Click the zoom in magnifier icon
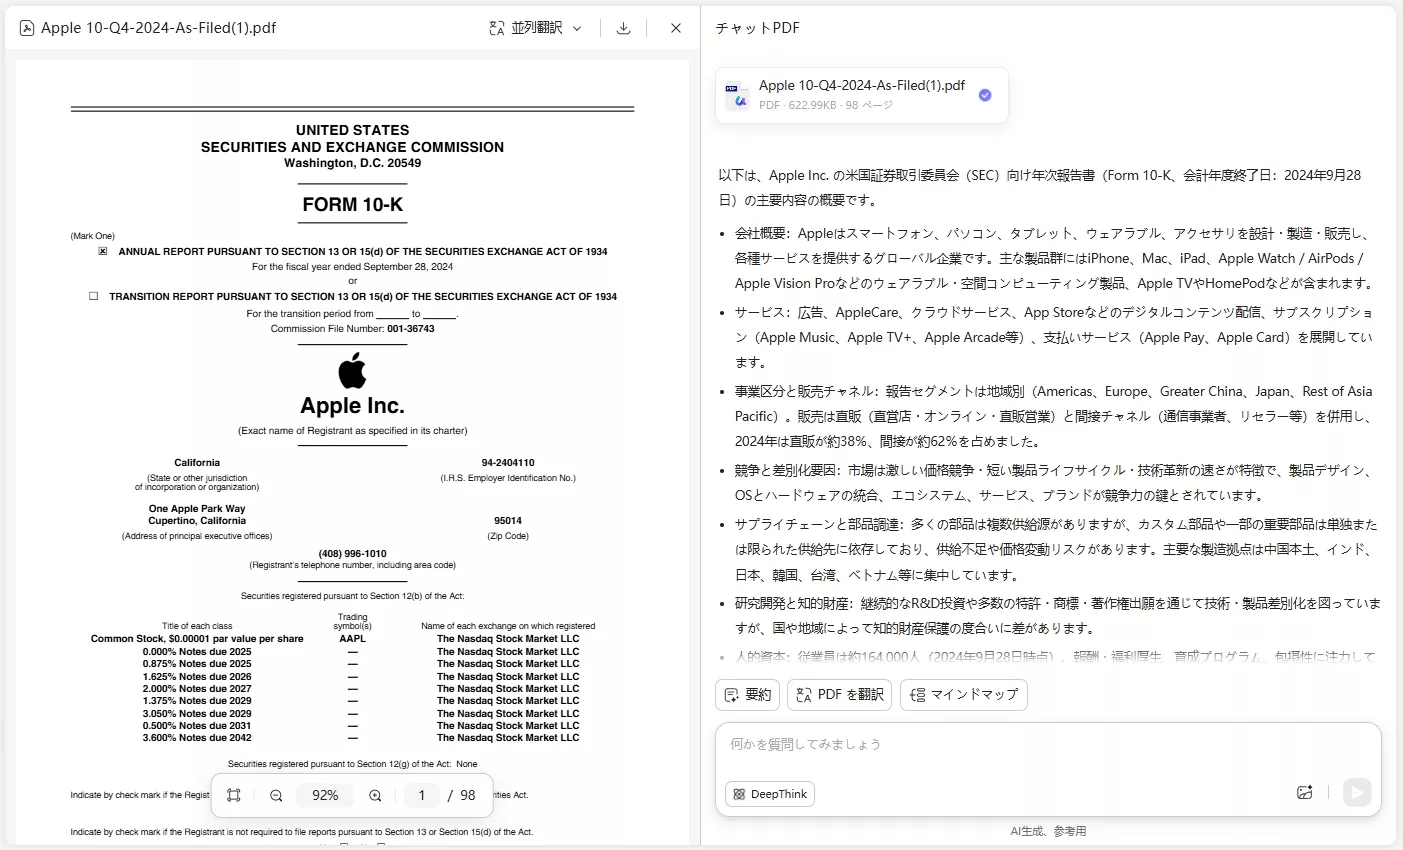The width and height of the screenshot is (1403, 850). [375, 795]
